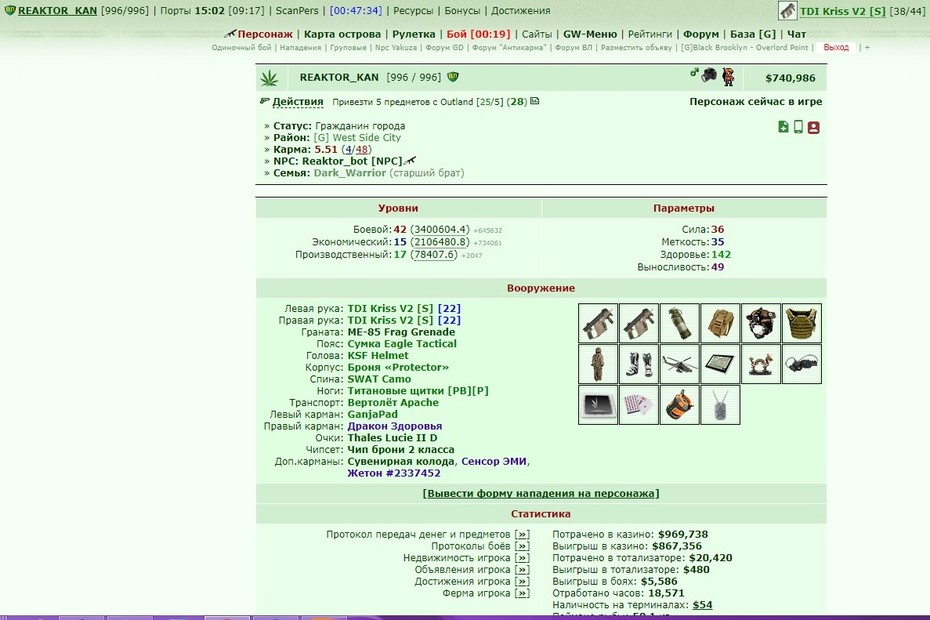This screenshot has width=930, height=620.
Task: Open the Dark_Warrior family link
Action: tap(350, 173)
